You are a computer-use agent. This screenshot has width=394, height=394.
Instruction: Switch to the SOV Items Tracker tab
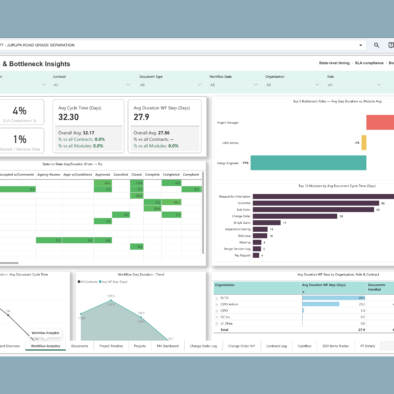335,346
